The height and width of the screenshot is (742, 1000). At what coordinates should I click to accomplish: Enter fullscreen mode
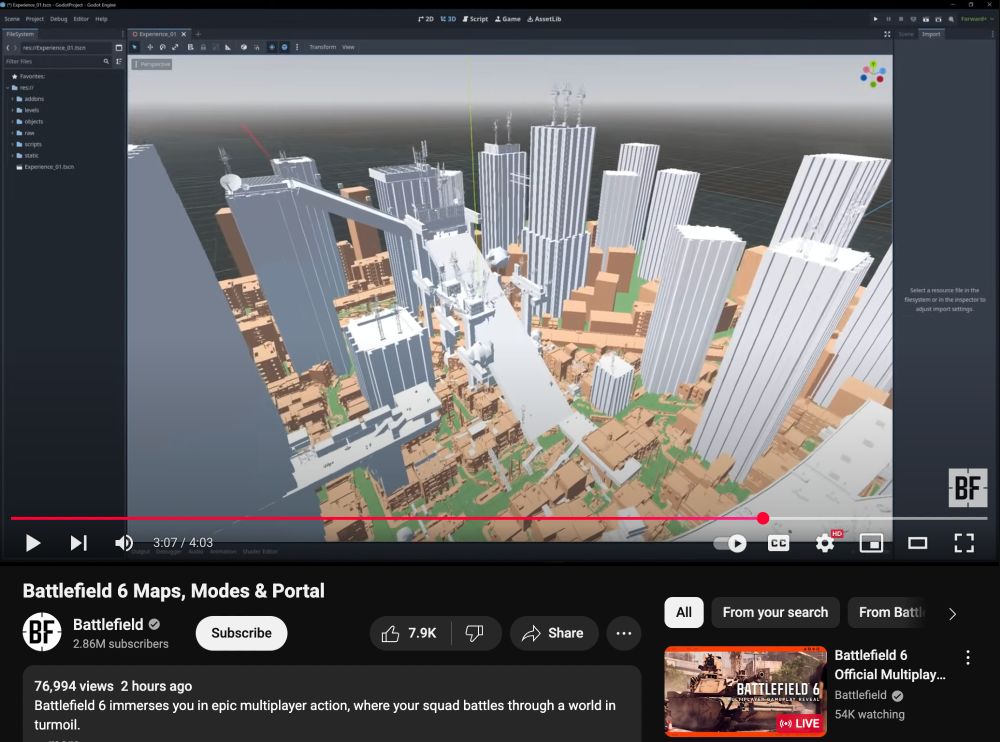point(964,543)
